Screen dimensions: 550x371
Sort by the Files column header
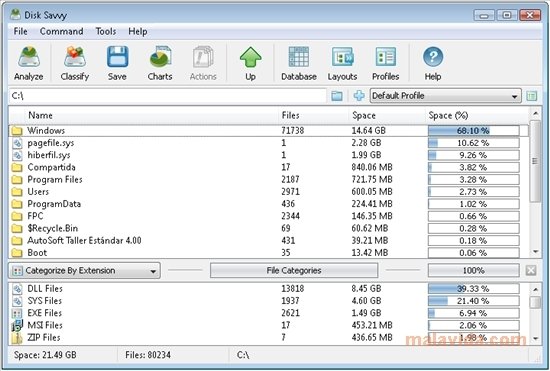coord(290,115)
